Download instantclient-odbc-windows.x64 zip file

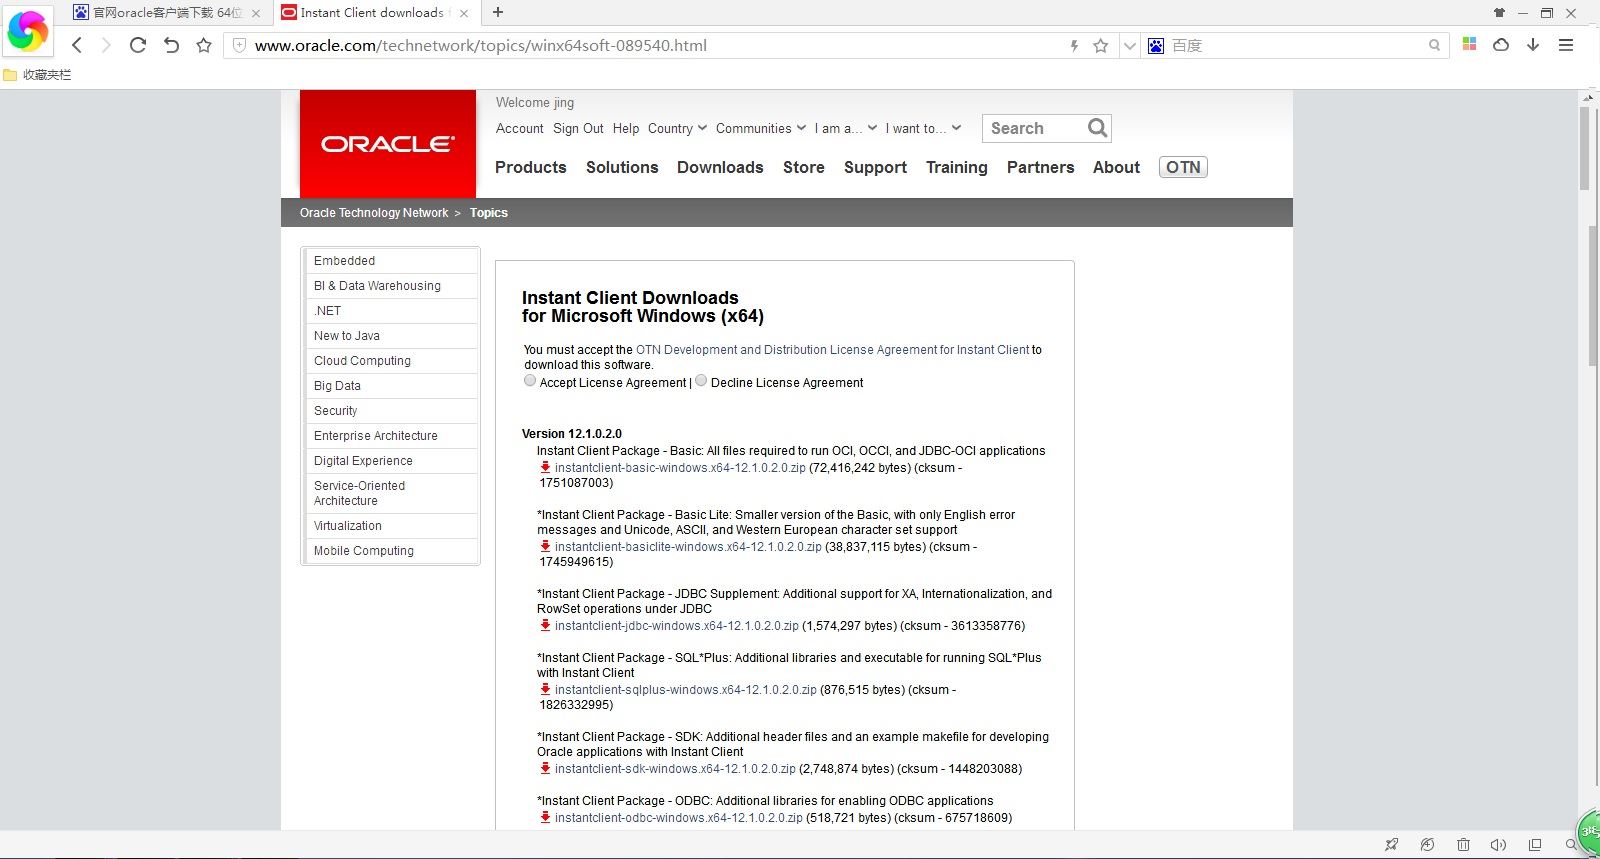679,818
